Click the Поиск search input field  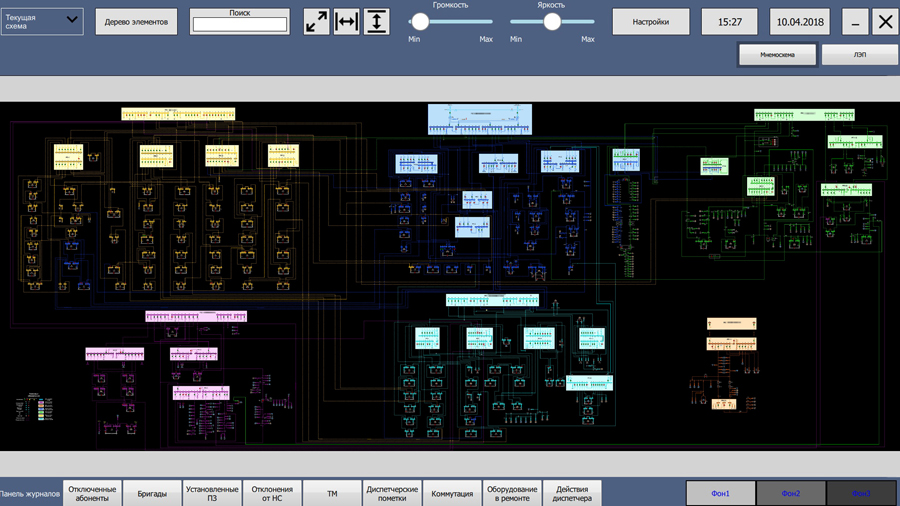point(240,25)
